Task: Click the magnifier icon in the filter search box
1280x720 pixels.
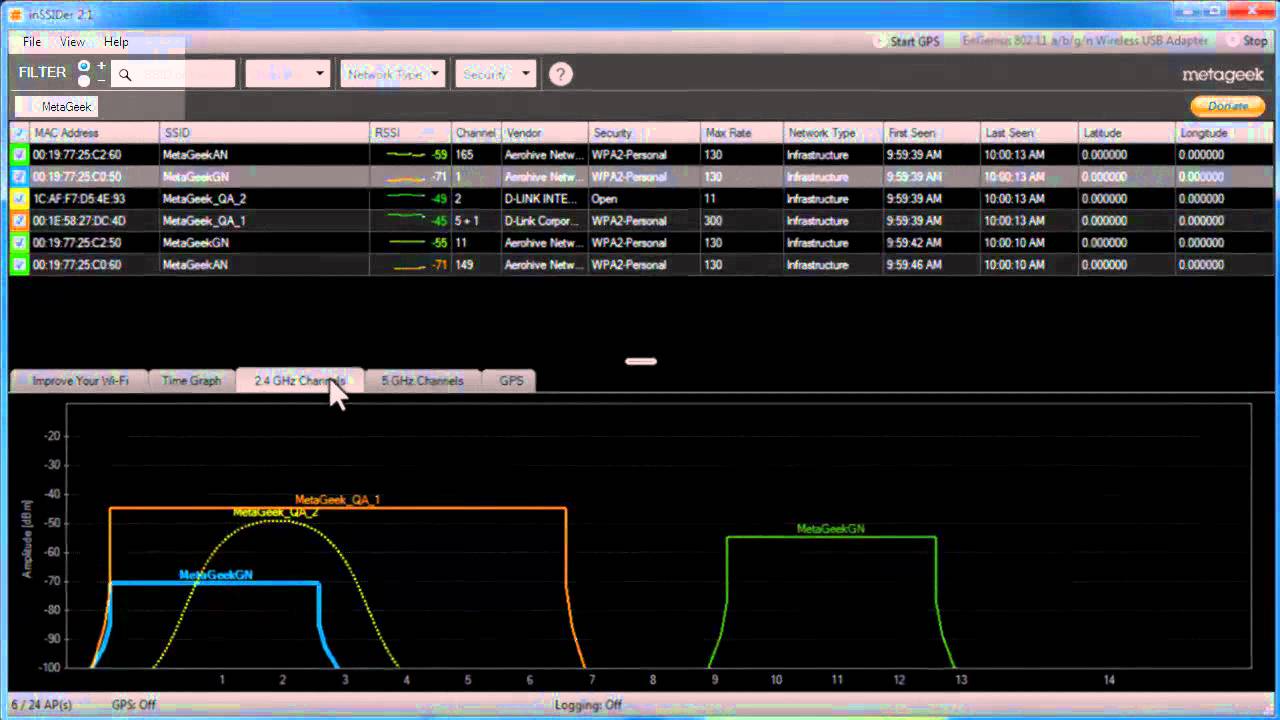Action: click(125, 74)
